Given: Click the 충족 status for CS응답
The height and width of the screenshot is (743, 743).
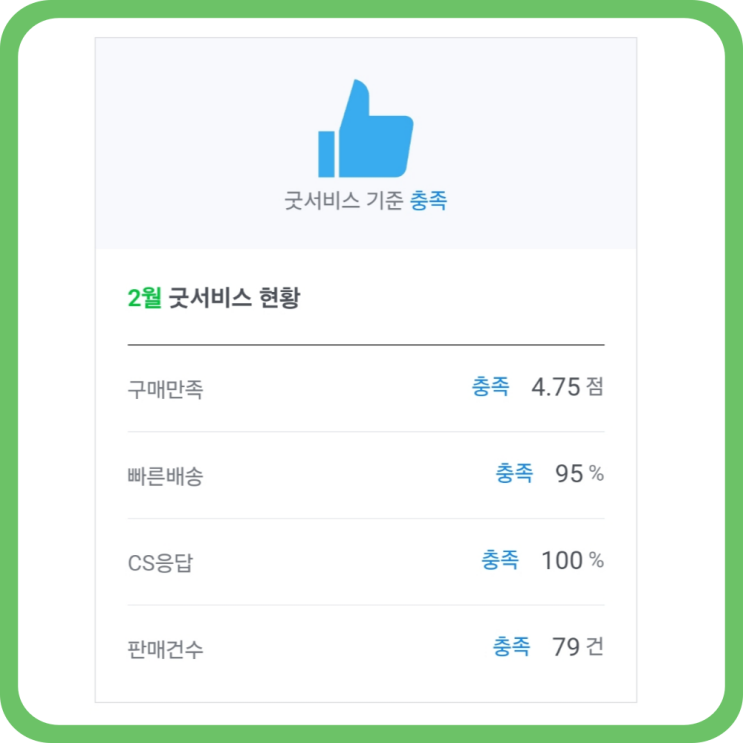Looking at the screenshot, I should [x=500, y=560].
